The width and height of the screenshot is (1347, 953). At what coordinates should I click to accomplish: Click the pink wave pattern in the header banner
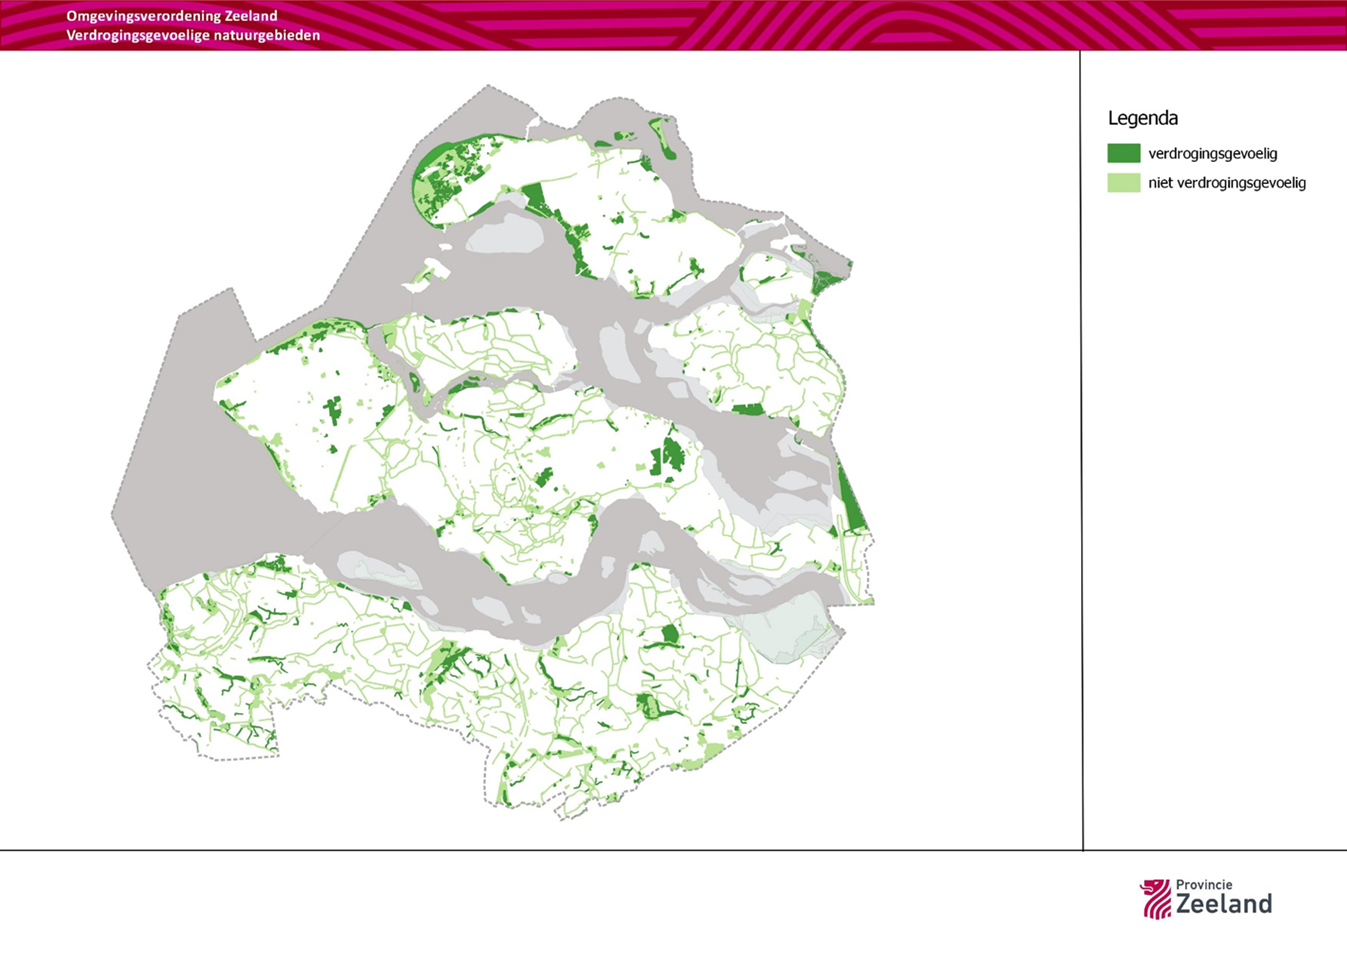800,24
